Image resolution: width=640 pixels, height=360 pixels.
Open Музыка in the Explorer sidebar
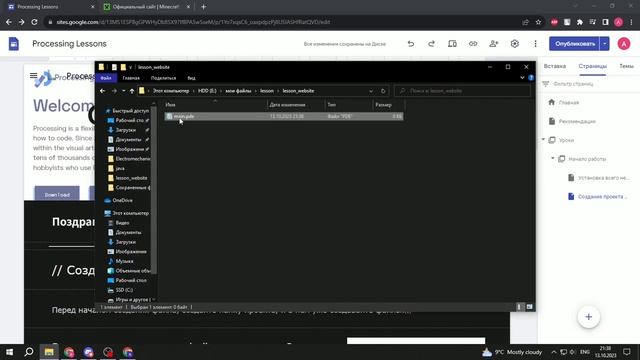point(121,261)
